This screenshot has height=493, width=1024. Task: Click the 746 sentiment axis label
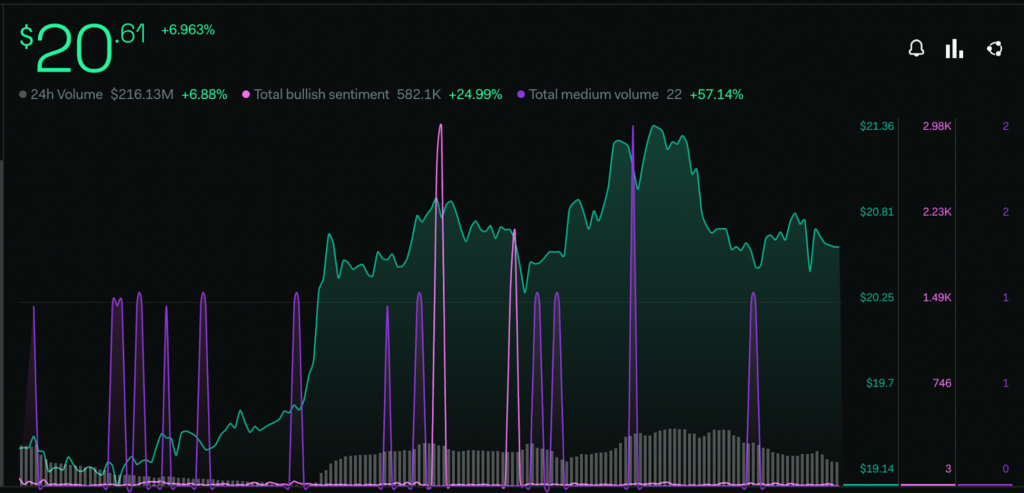(x=940, y=383)
